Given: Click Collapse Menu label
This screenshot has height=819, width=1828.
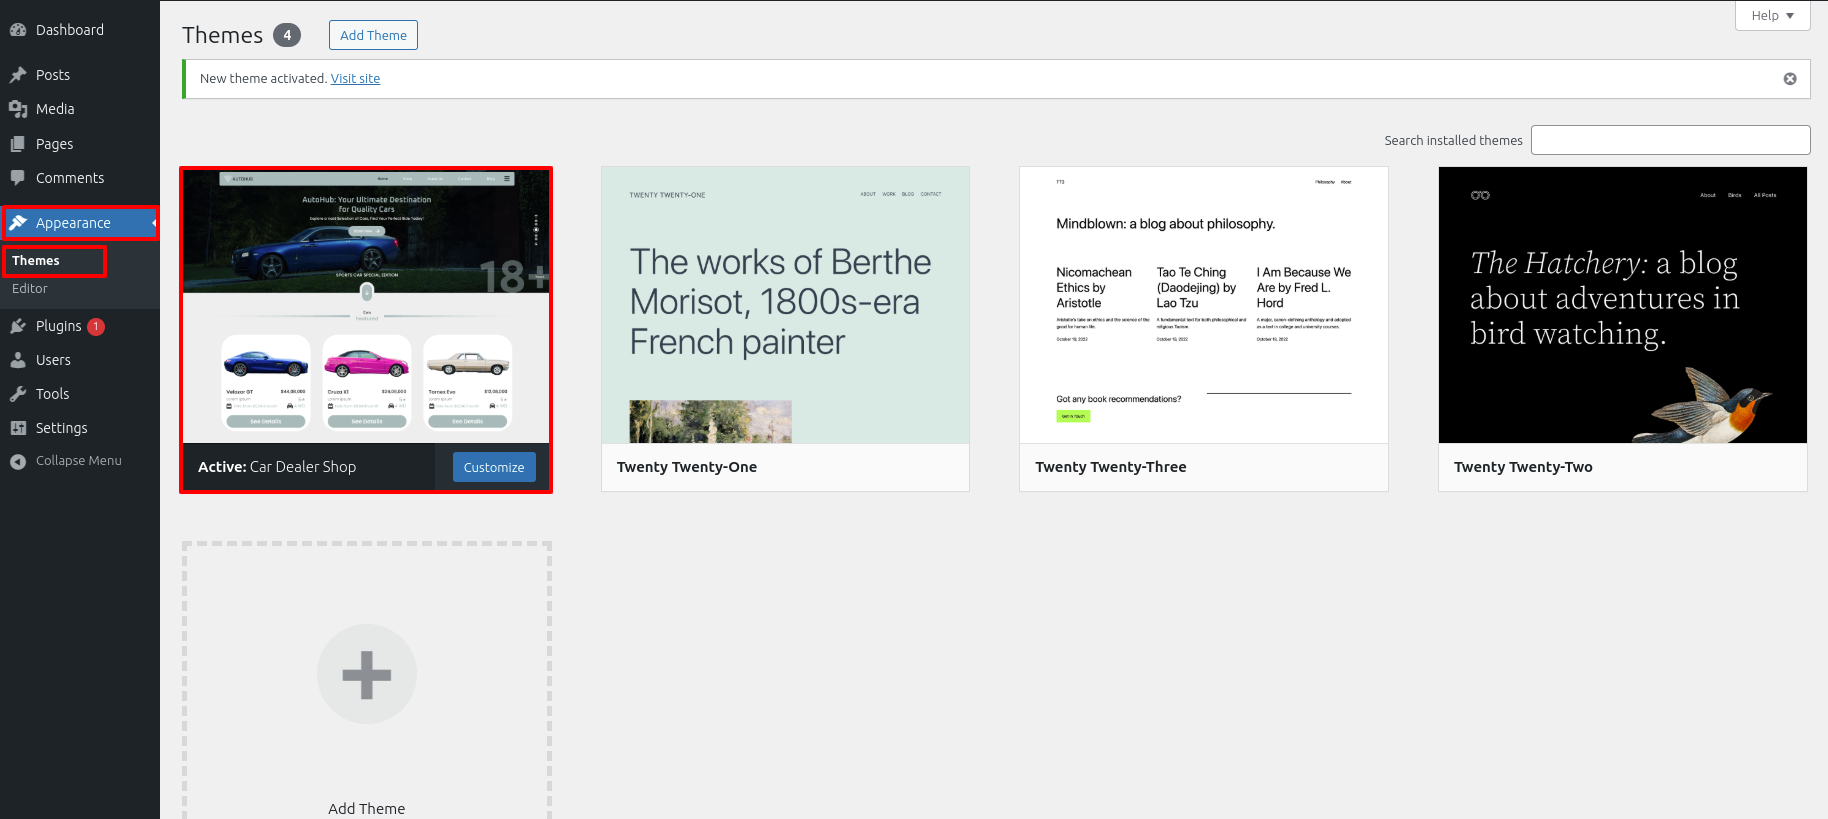Looking at the screenshot, I should pos(79,461).
